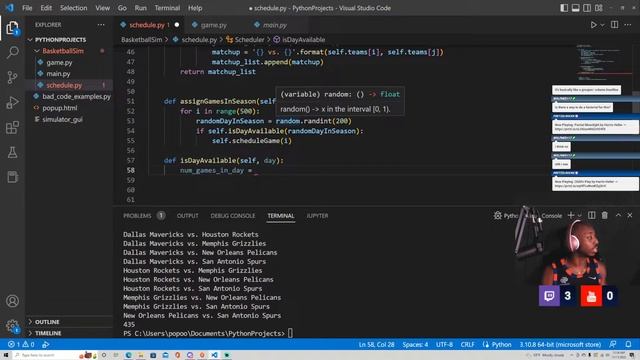Kill terminal with the trash icon

click(x=604, y=215)
